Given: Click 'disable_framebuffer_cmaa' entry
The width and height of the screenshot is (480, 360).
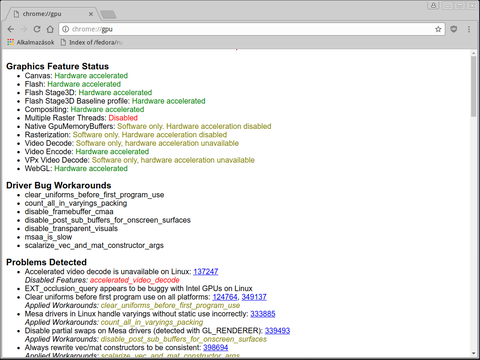Looking at the screenshot, I should coord(69,212).
